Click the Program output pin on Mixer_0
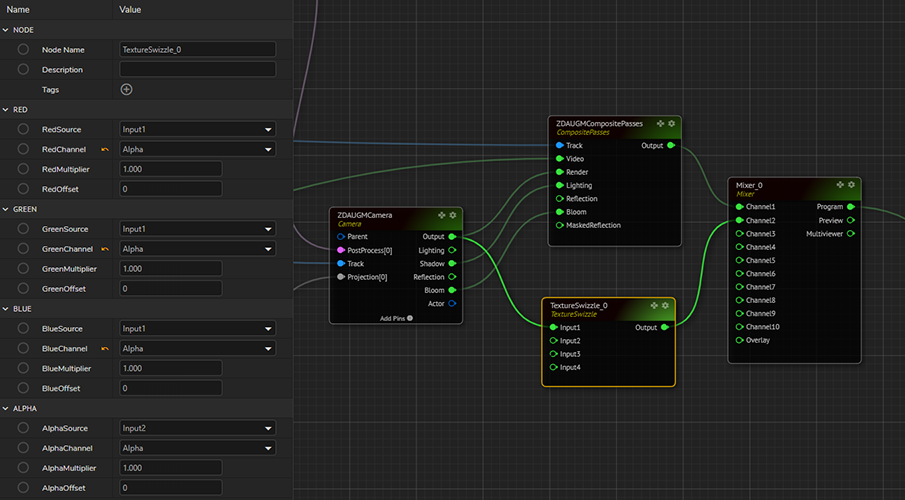 (850, 207)
